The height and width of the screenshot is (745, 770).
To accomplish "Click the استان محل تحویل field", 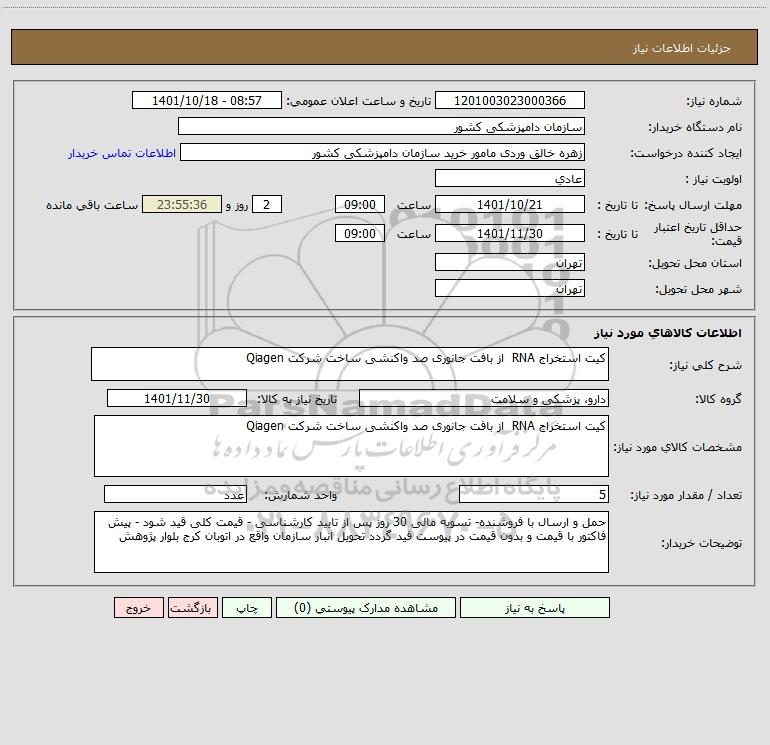I will tap(510, 262).
